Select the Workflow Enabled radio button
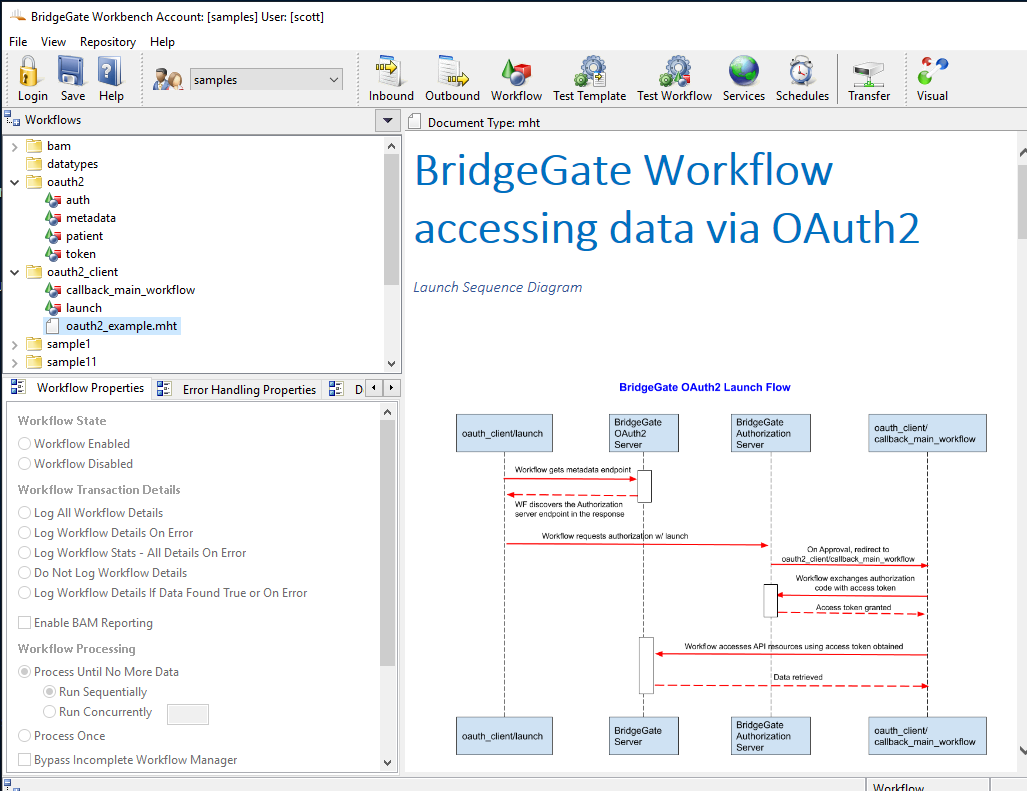The height and width of the screenshot is (791, 1027). pyautogui.click(x=25, y=444)
